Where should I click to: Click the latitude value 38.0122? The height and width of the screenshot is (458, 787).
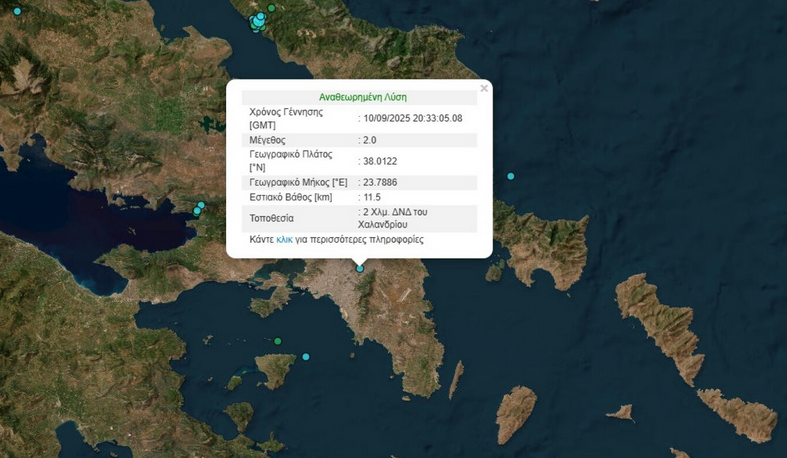coord(380,160)
